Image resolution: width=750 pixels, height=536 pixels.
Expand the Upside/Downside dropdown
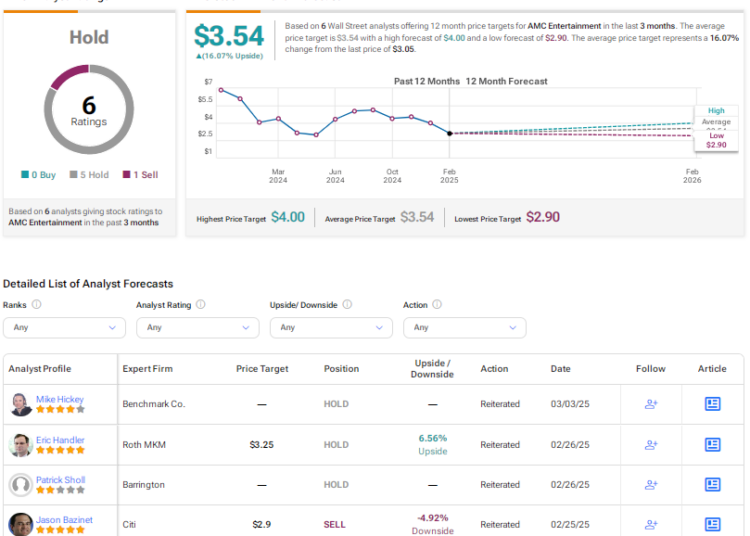click(x=331, y=328)
